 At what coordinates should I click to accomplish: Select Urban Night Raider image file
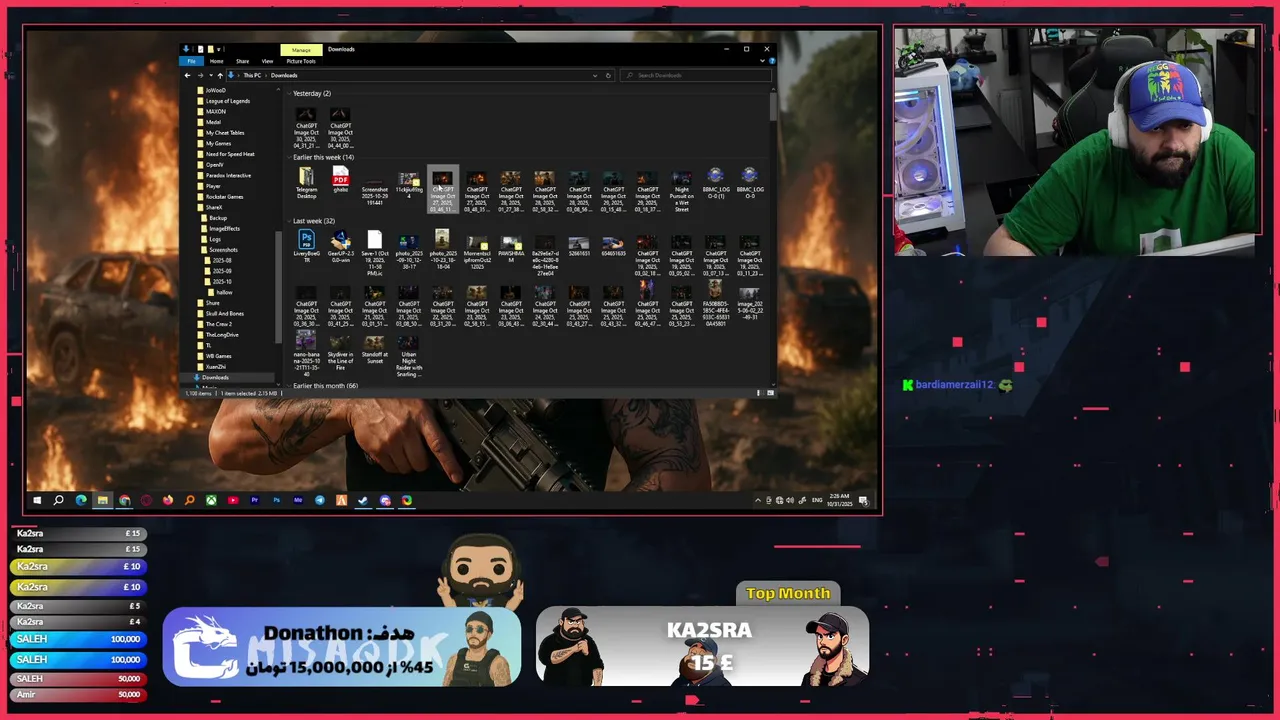pos(409,356)
